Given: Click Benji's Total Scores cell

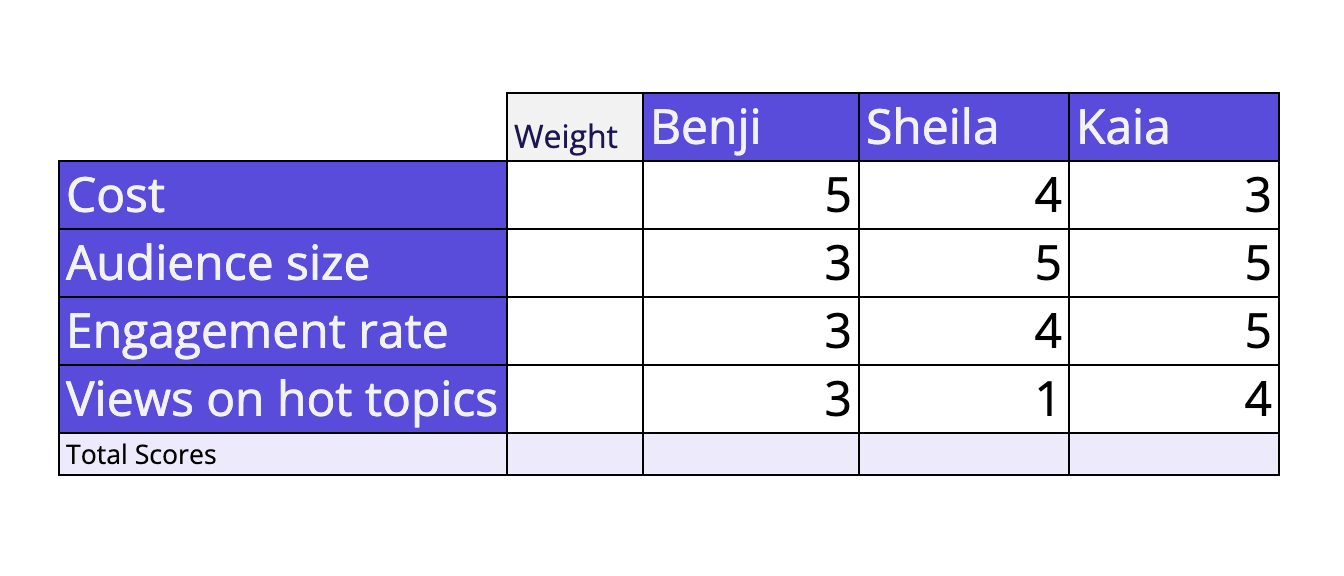Looking at the screenshot, I should [750, 454].
